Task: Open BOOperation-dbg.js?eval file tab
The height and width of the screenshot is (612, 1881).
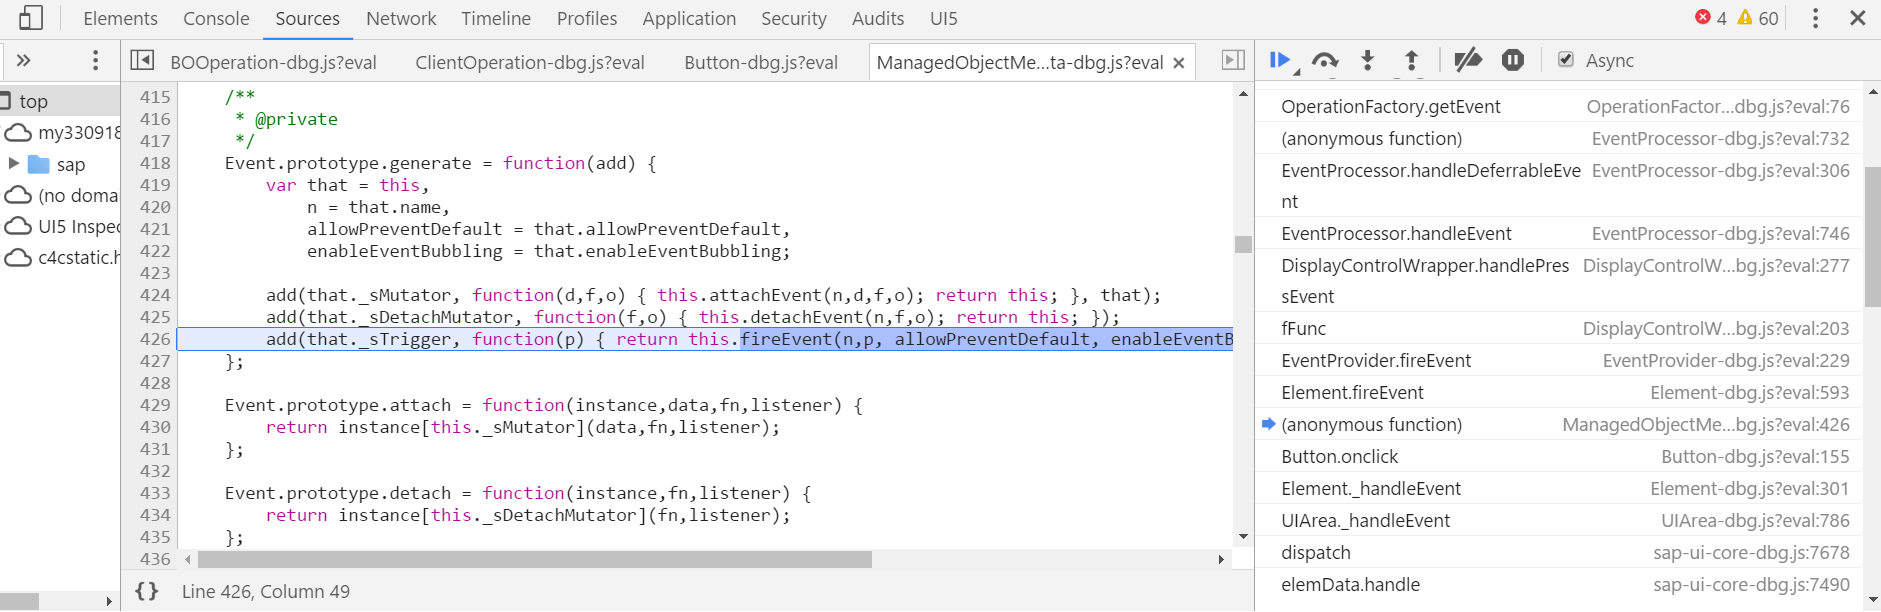Action: (x=273, y=62)
